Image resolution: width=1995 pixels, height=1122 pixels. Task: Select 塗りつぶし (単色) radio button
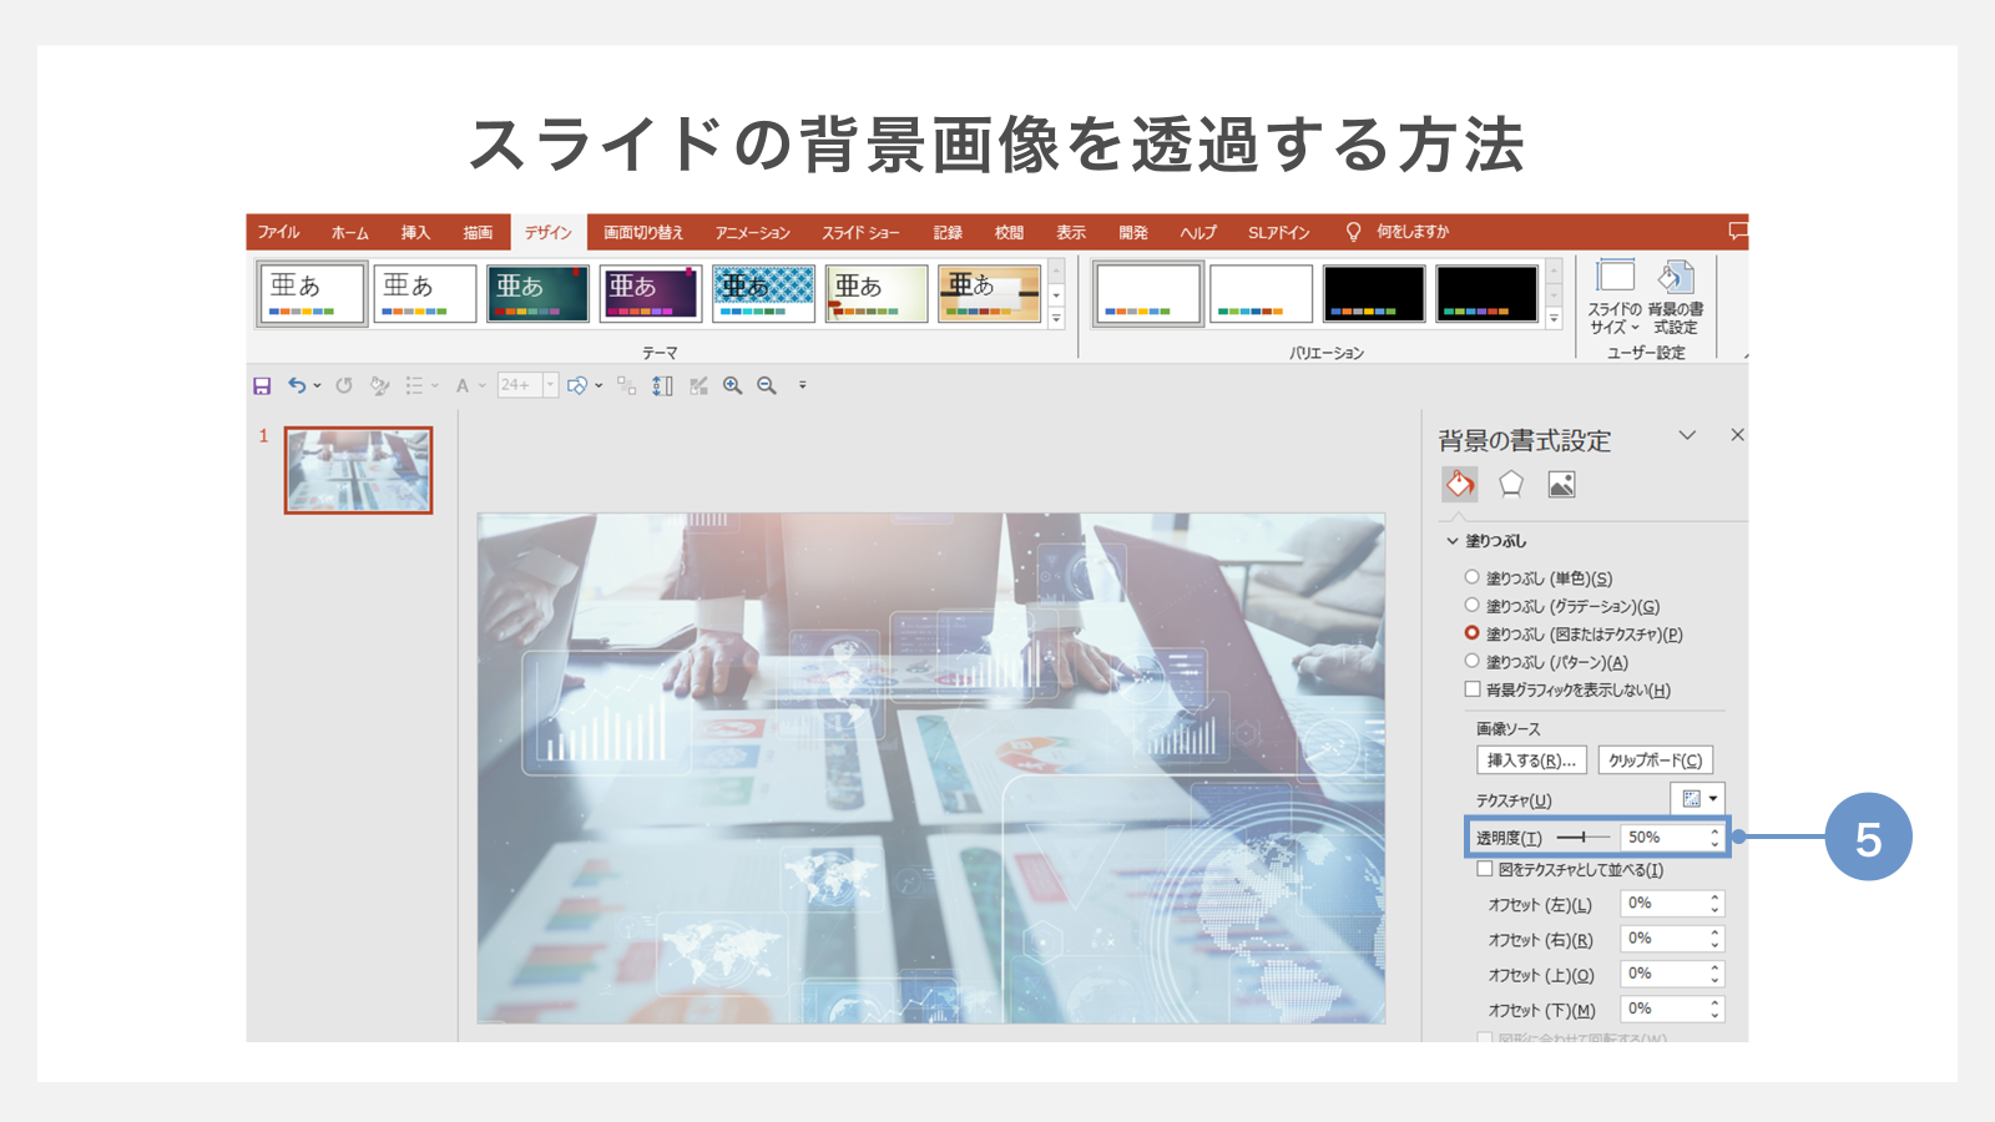pos(1470,577)
